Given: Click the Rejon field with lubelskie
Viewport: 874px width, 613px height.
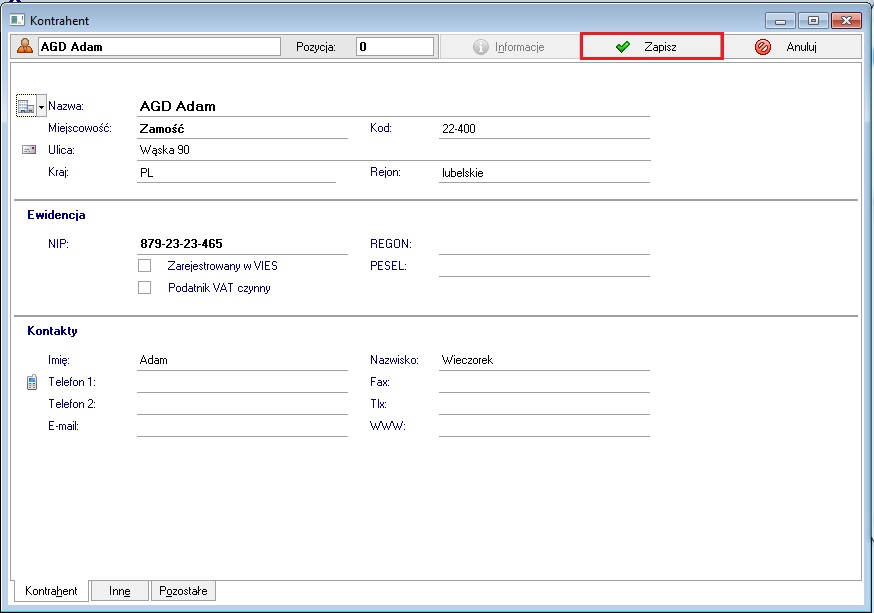Looking at the screenshot, I should click(545, 173).
